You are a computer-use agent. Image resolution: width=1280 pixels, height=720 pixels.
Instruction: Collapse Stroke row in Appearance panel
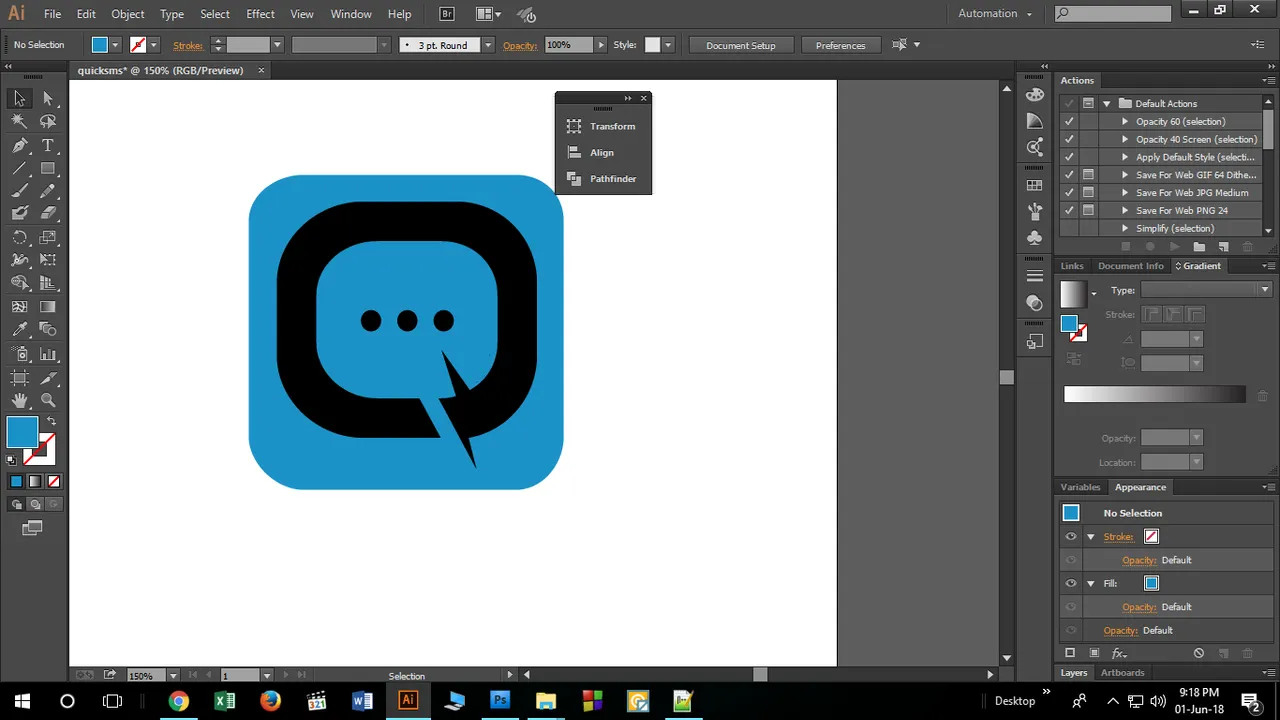(x=1091, y=537)
